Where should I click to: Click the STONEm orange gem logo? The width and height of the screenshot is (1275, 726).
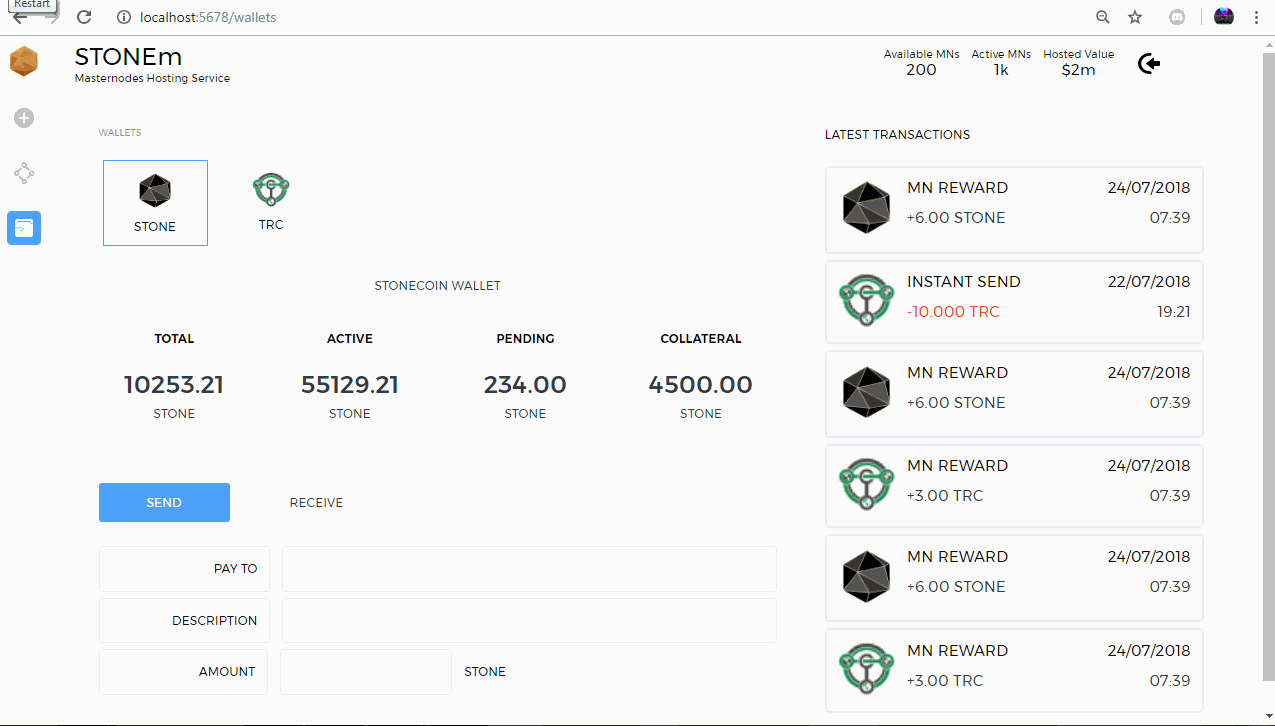click(24, 62)
